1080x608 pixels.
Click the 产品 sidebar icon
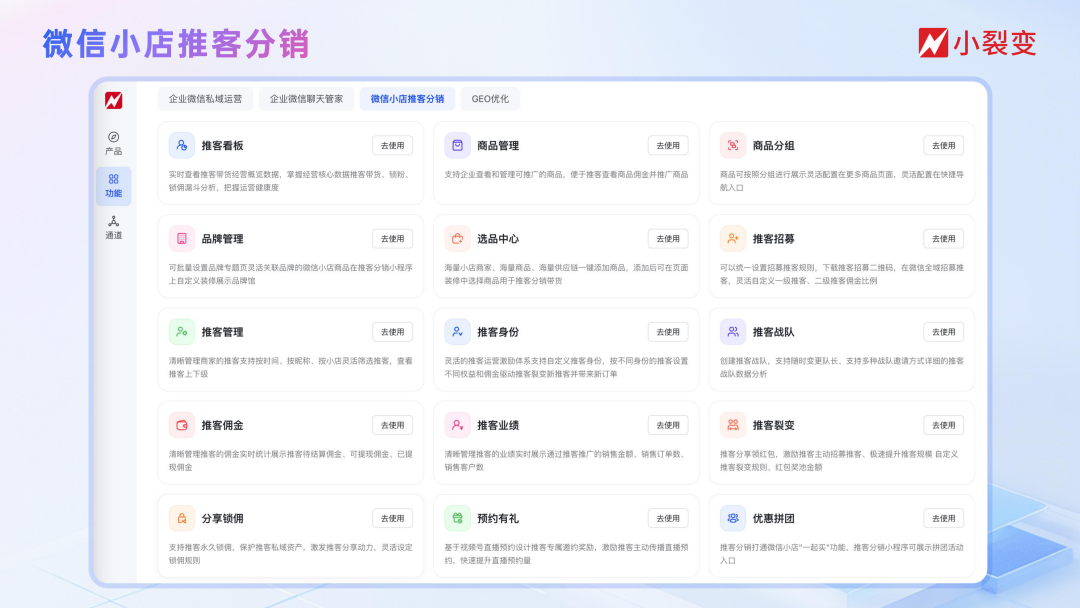click(x=113, y=139)
